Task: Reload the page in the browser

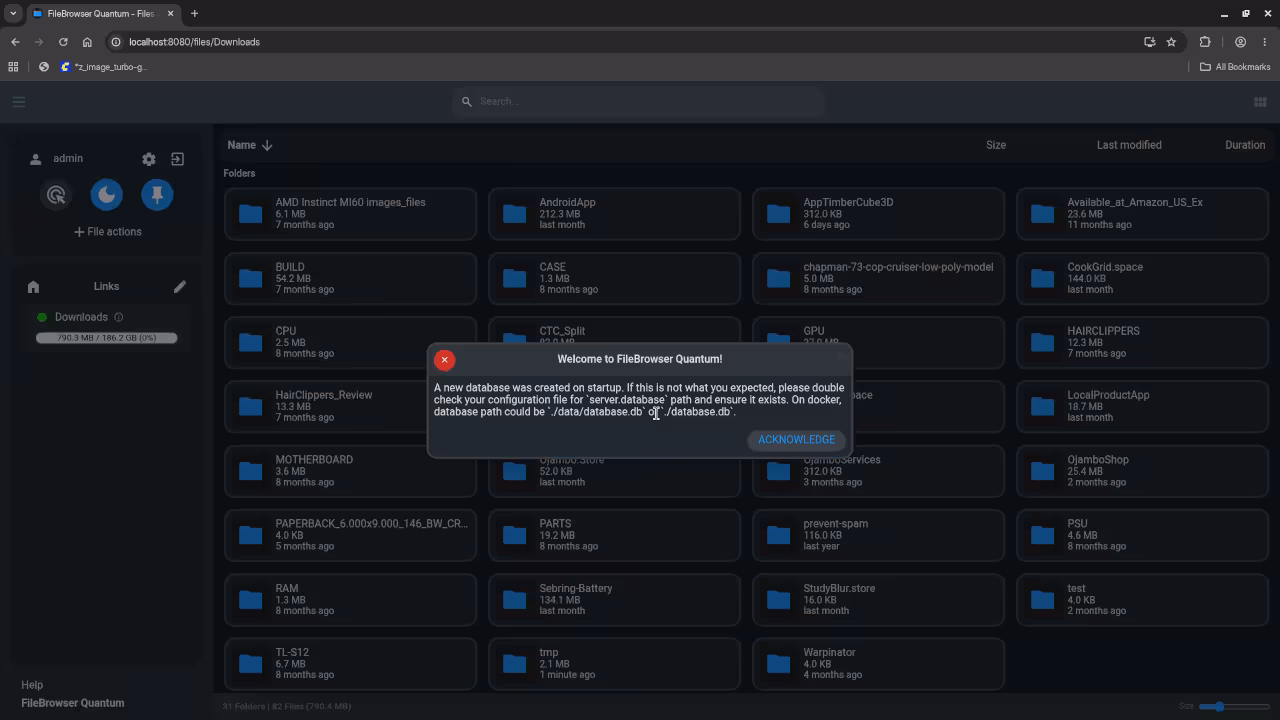Action: (63, 42)
